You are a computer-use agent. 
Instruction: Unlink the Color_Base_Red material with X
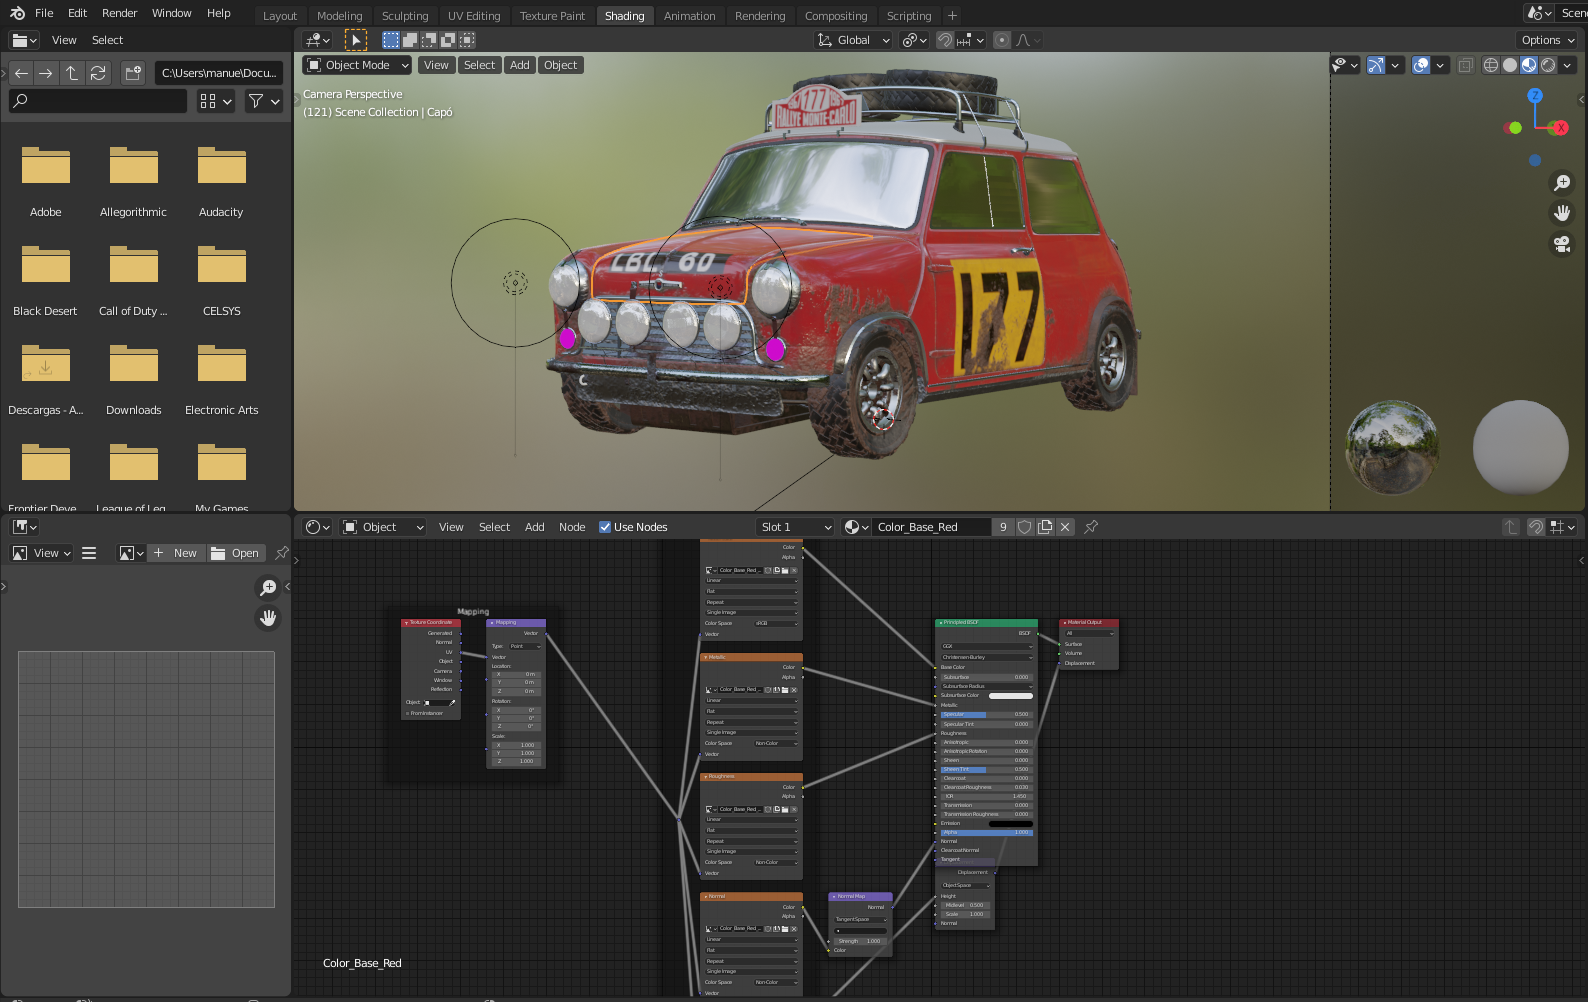[x=1065, y=527]
